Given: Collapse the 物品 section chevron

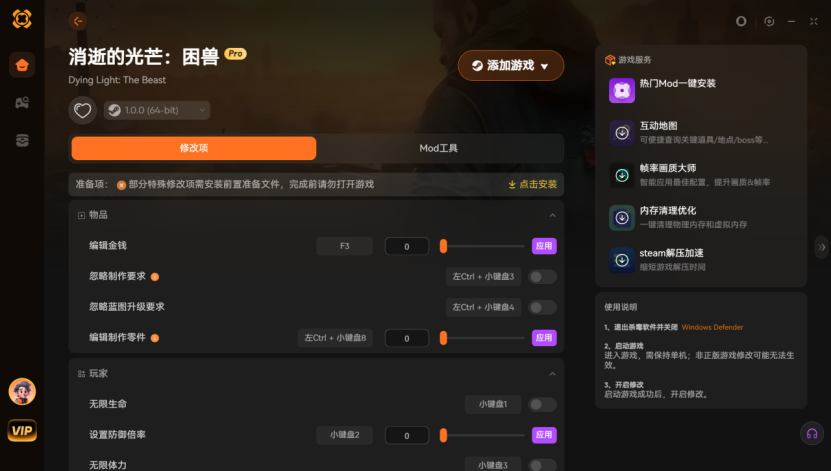Looking at the screenshot, I should pyautogui.click(x=552, y=215).
